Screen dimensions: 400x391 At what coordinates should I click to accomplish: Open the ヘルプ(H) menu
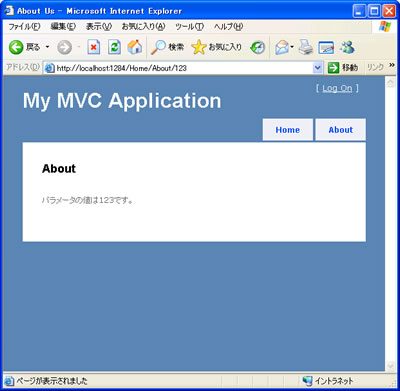(x=228, y=26)
